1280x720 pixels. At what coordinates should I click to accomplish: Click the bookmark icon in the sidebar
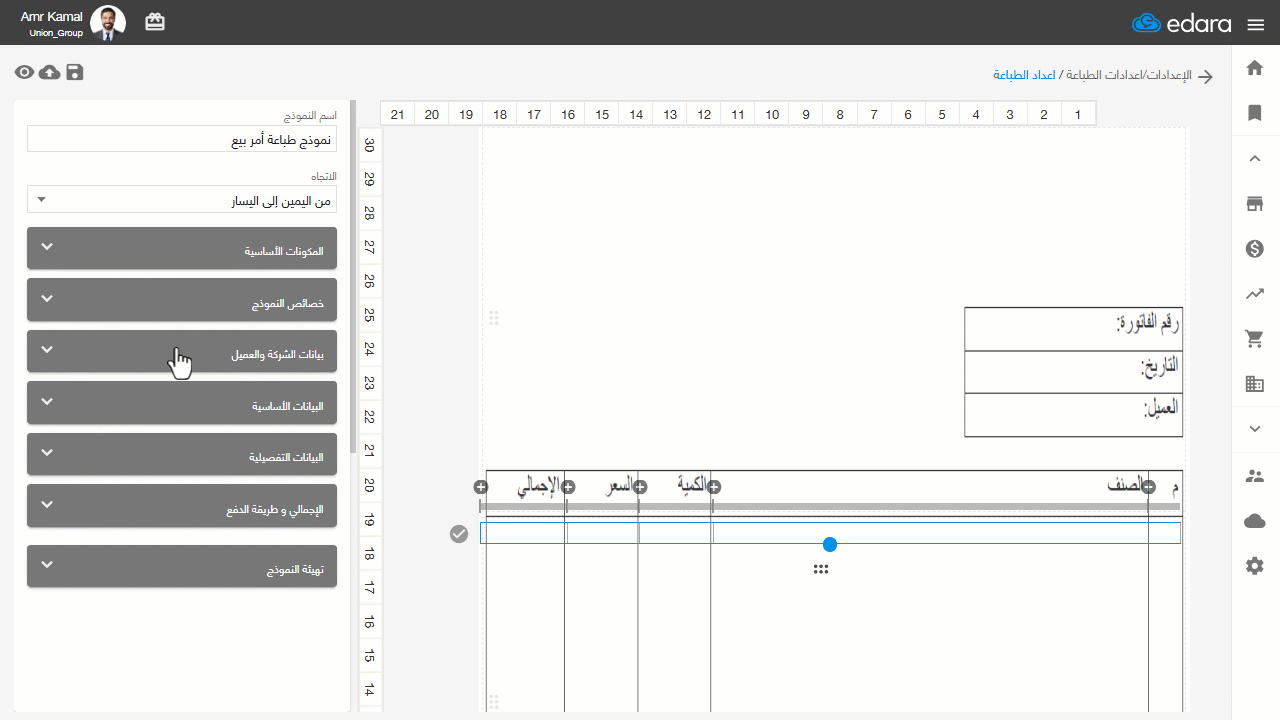[1255, 113]
